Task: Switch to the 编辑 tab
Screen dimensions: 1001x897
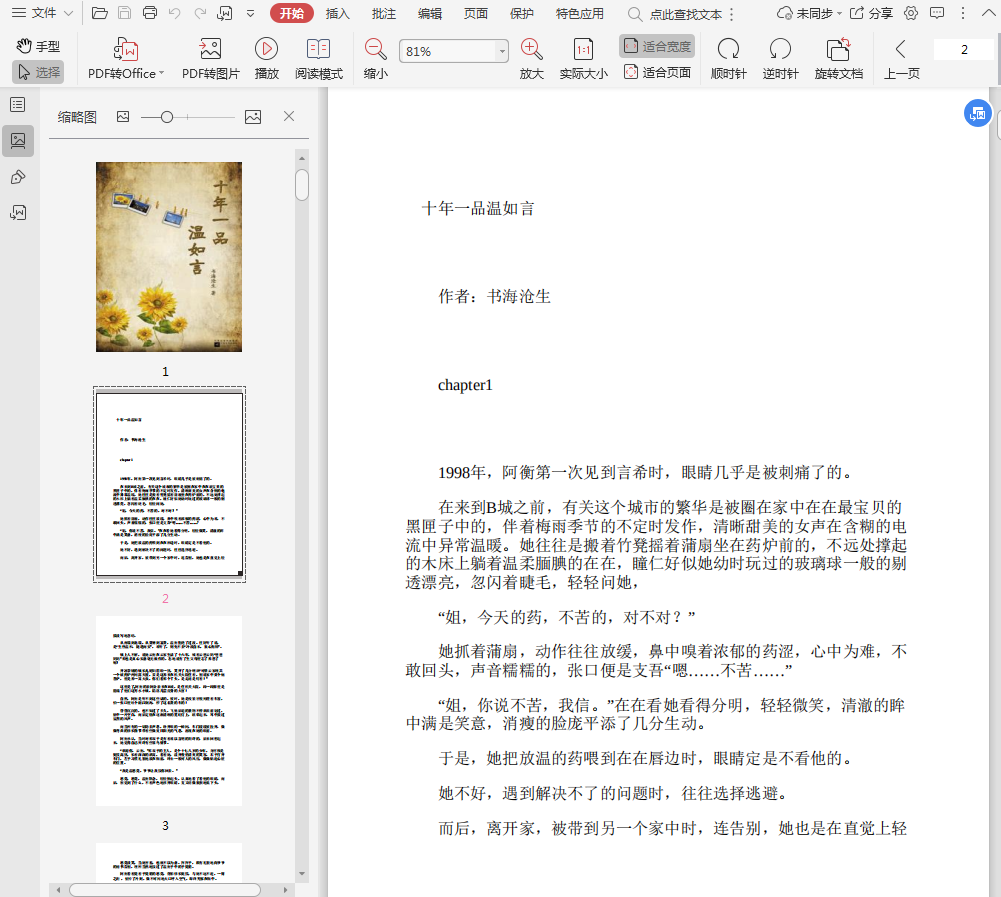Action: 430,13
